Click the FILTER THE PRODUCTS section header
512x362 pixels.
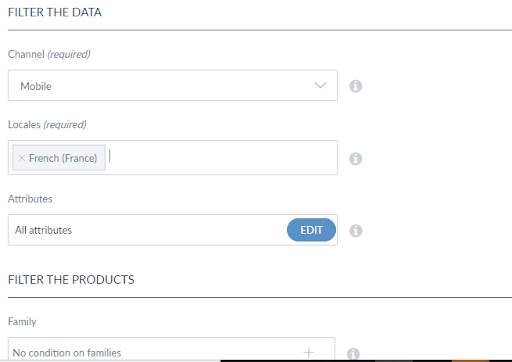click(x=71, y=280)
